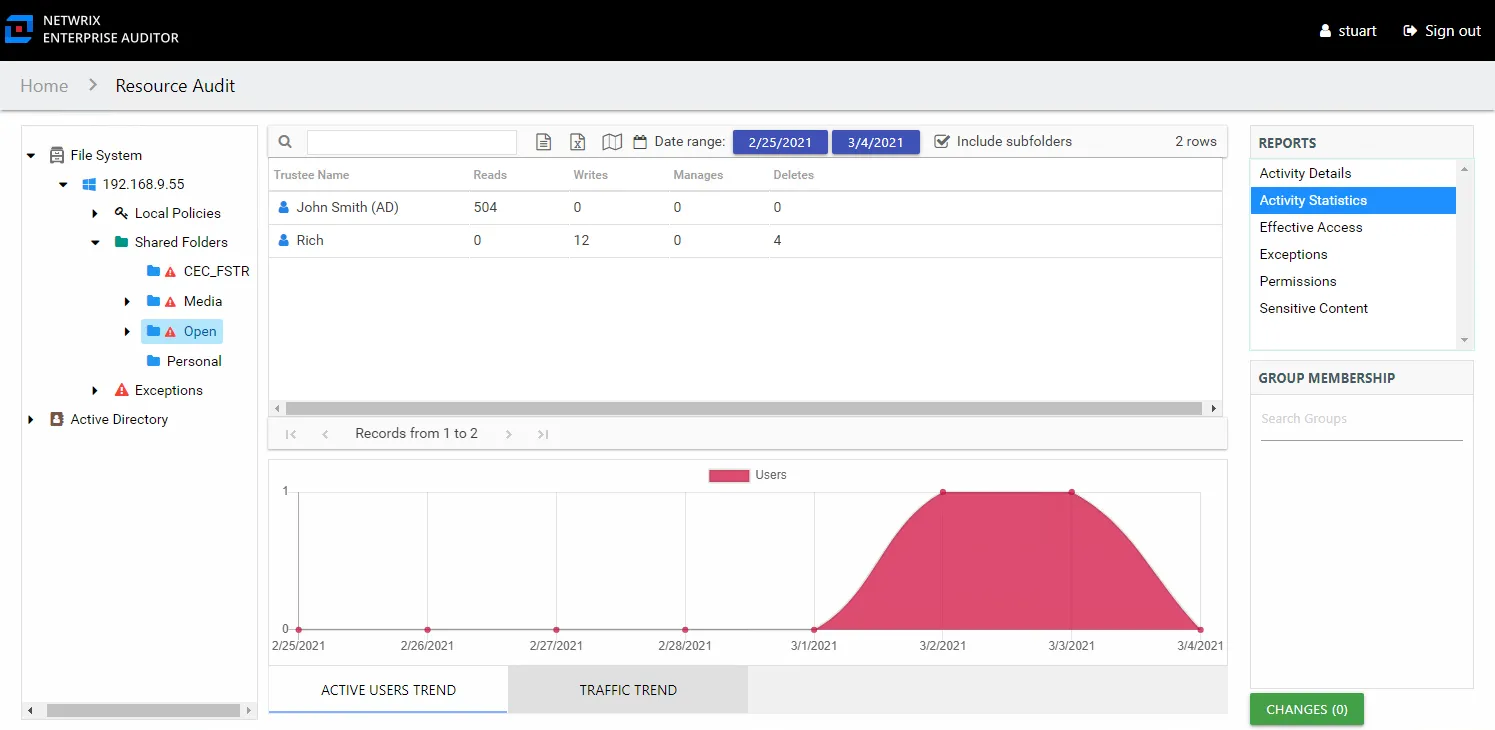Click the 3/2/2021 data point on chart

point(942,492)
